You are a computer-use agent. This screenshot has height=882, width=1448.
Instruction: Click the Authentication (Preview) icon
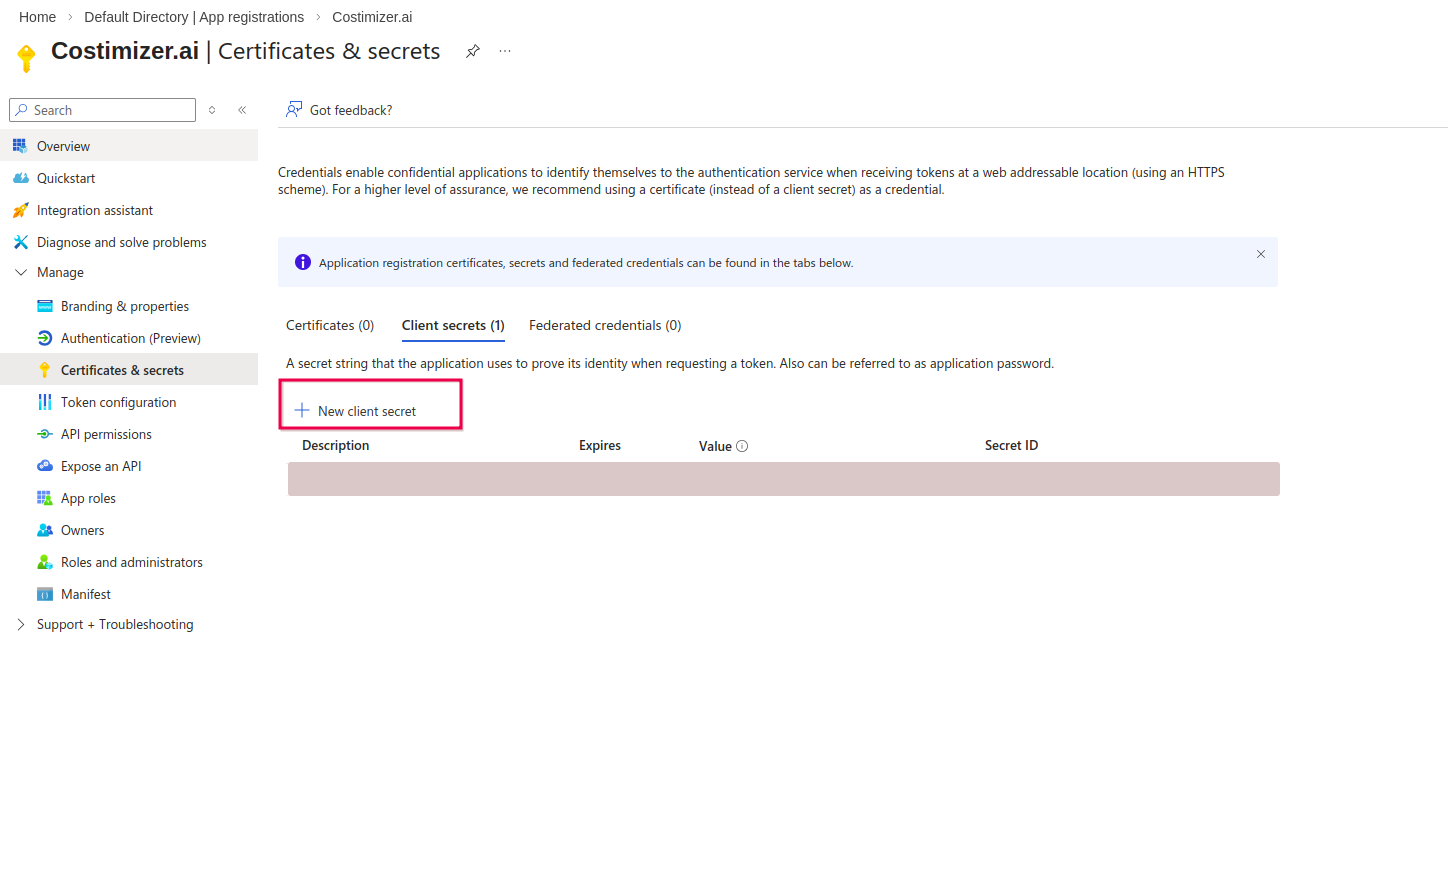click(x=45, y=338)
